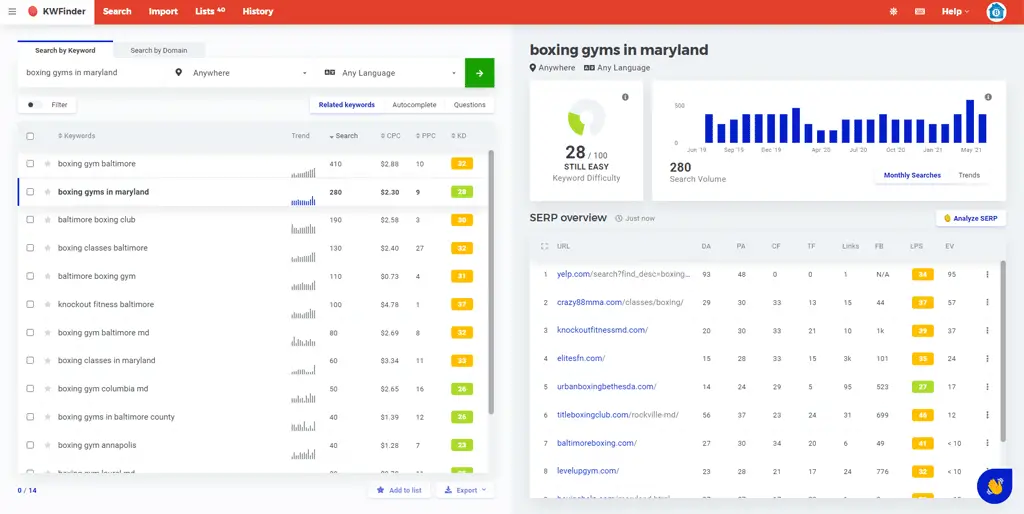Star the boxing gym annapolis keyword
This screenshot has height=514, width=1024.
(x=48, y=445)
